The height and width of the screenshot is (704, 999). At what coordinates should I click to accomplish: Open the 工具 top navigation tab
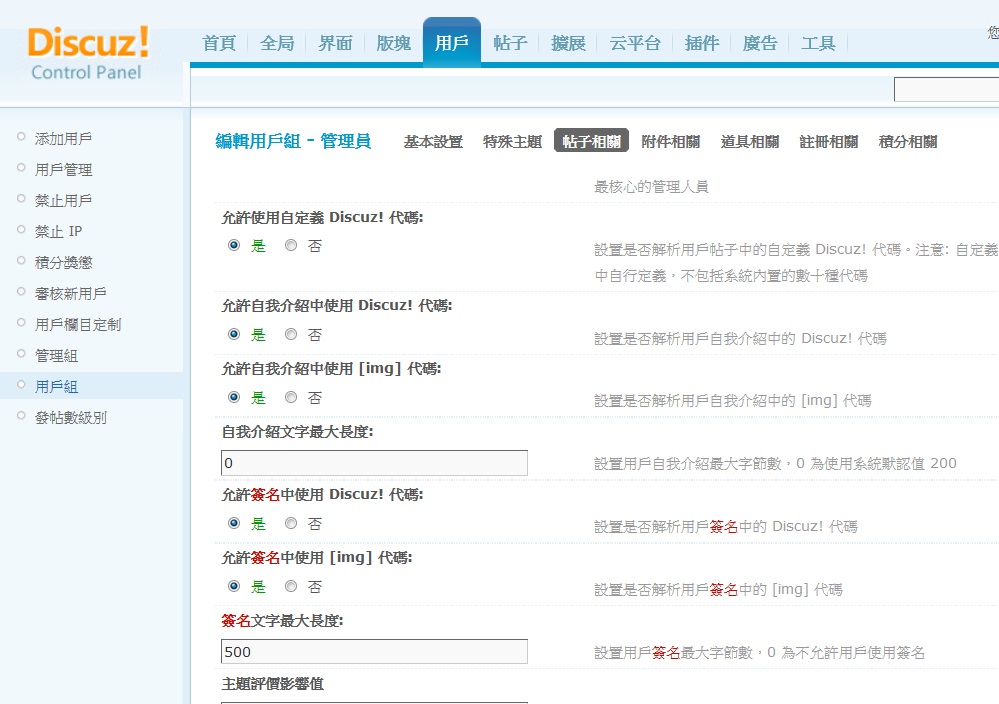(817, 43)
